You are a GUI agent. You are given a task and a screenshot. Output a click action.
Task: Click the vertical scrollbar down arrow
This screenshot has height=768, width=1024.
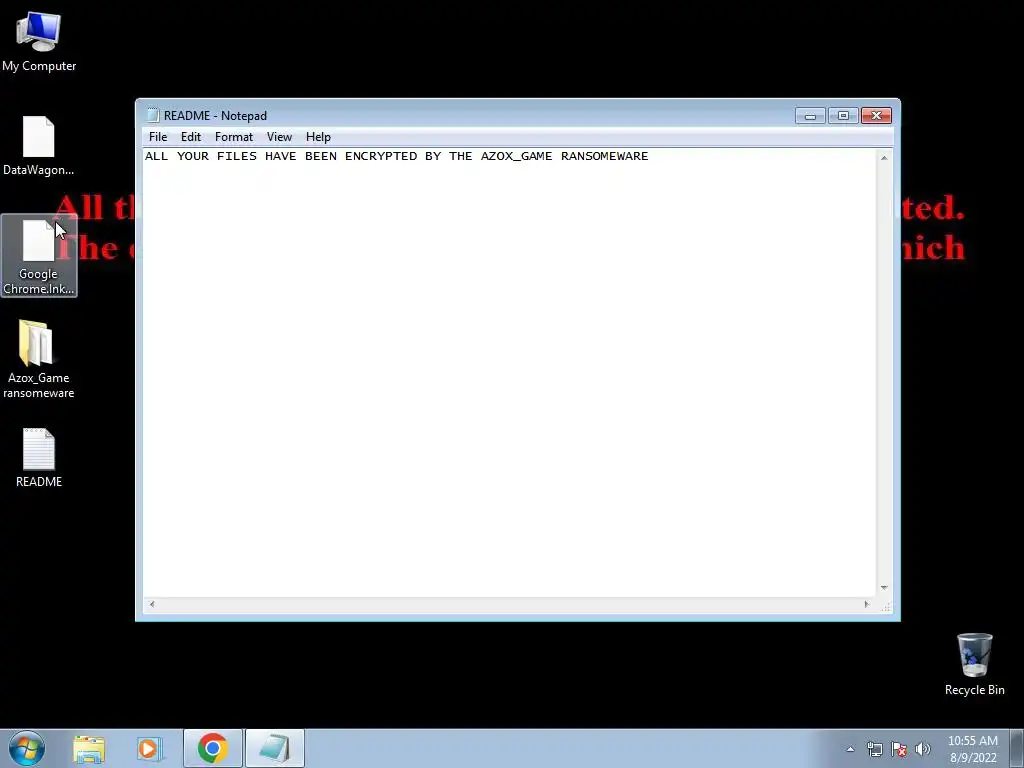[884, 588]
